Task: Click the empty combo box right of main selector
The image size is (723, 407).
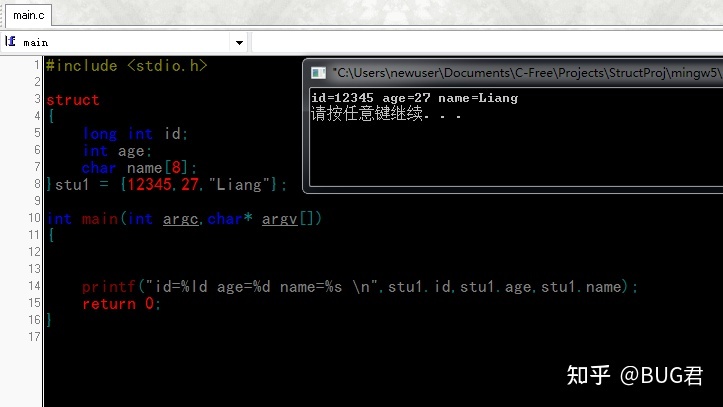Action: pyautogui.click(x=487, y=43)
